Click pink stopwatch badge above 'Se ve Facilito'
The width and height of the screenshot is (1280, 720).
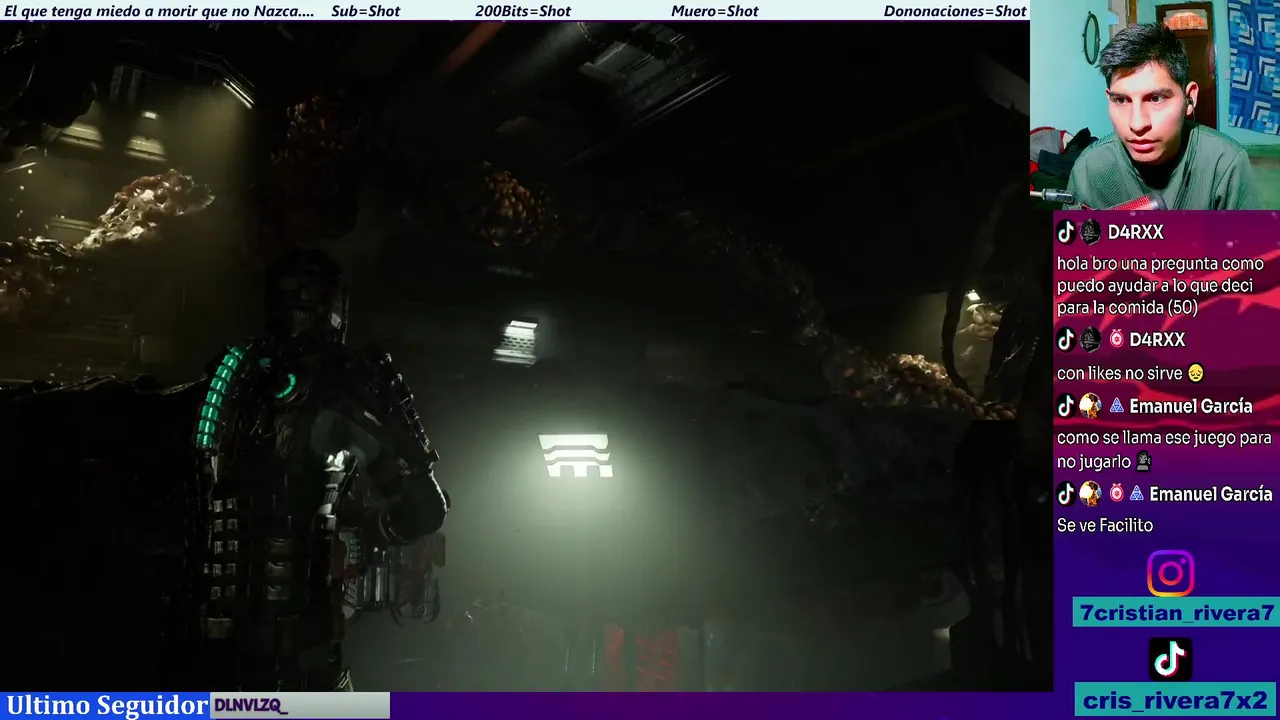1116,493
